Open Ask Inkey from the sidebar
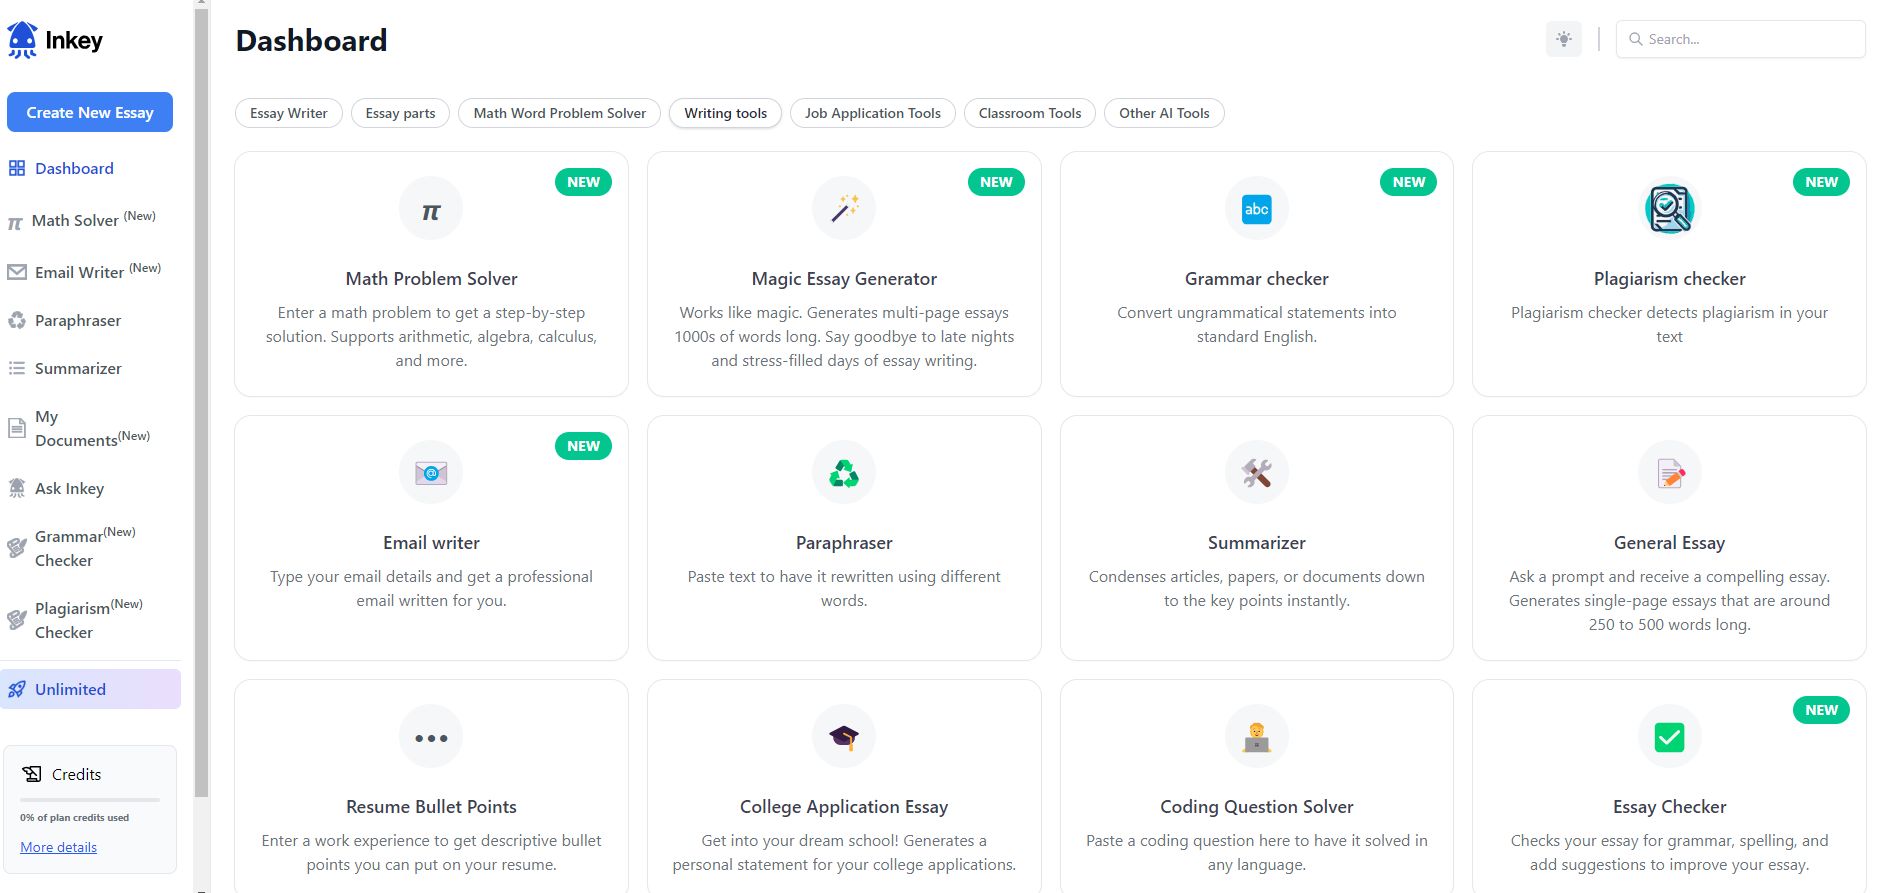This screenshot has width=1879, height=893. click(69, 488)
